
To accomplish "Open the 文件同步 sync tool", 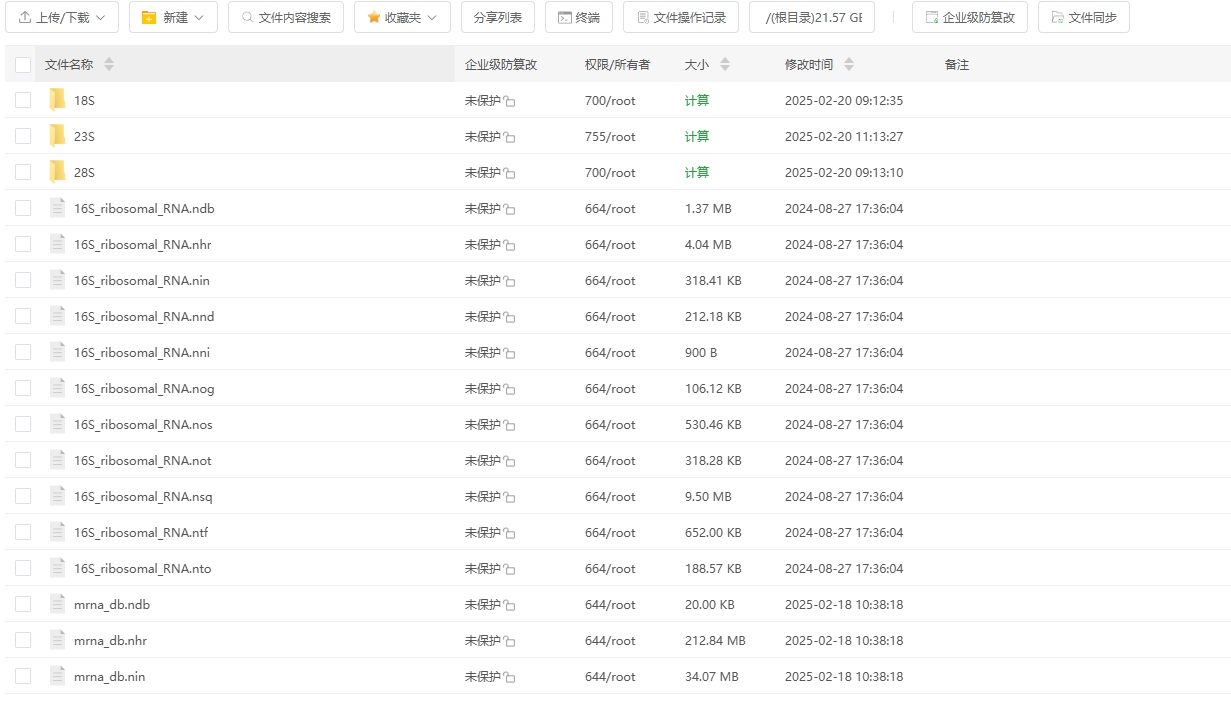I will pyautogui.click(x=1084, y=16).
